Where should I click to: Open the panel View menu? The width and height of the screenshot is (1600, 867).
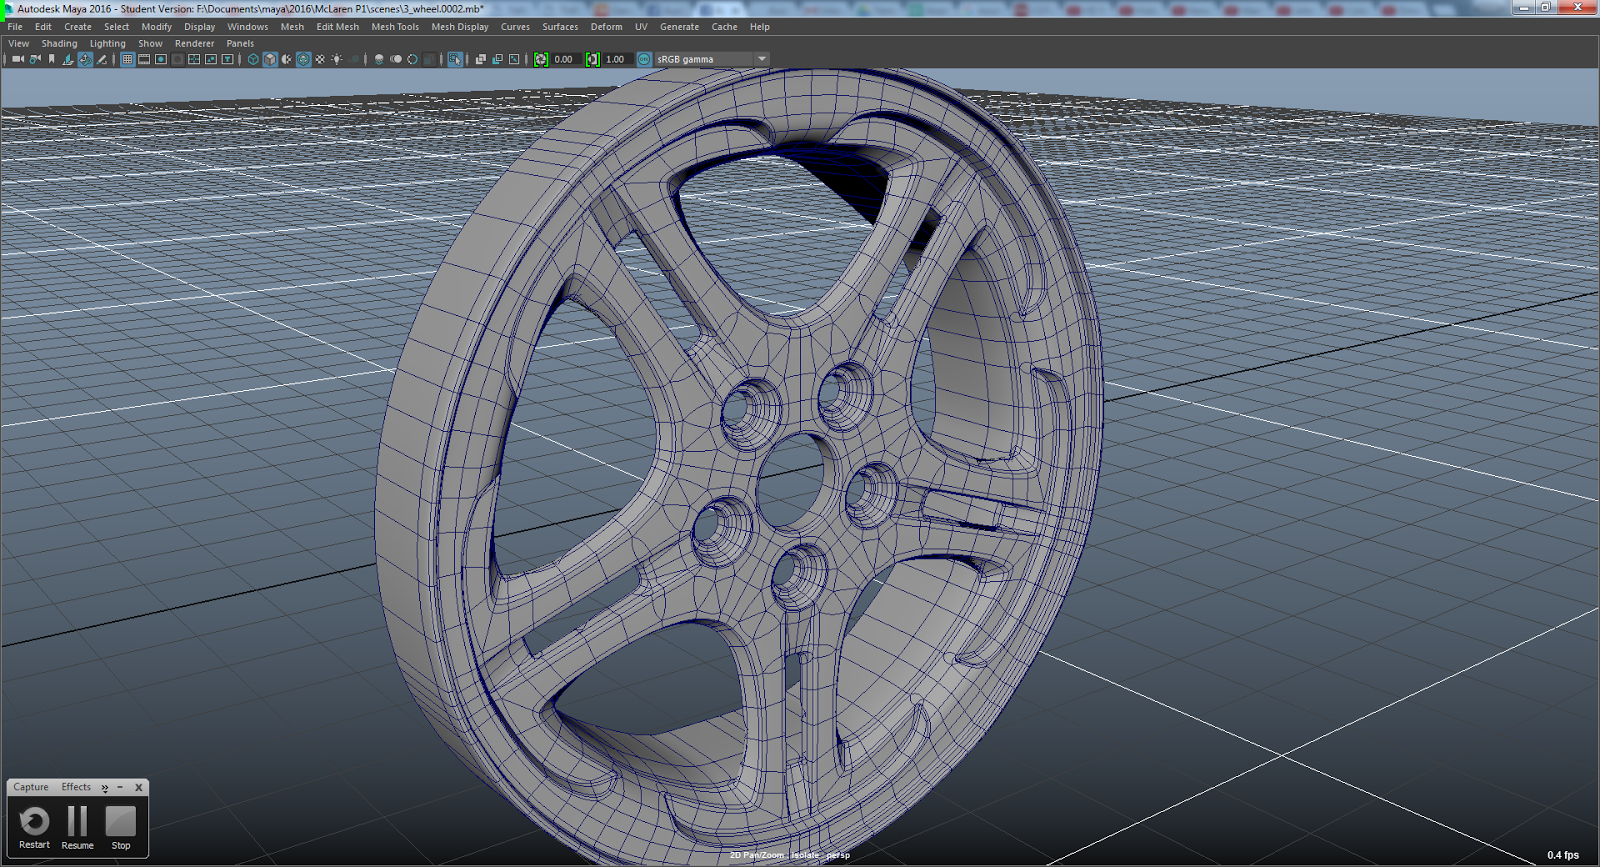pyautogui.click(x=19, y=43)
